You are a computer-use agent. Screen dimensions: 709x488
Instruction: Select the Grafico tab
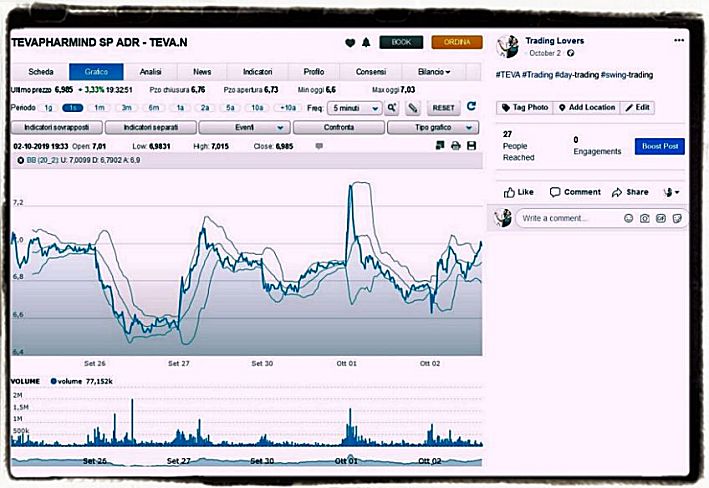tap(96, 72)
